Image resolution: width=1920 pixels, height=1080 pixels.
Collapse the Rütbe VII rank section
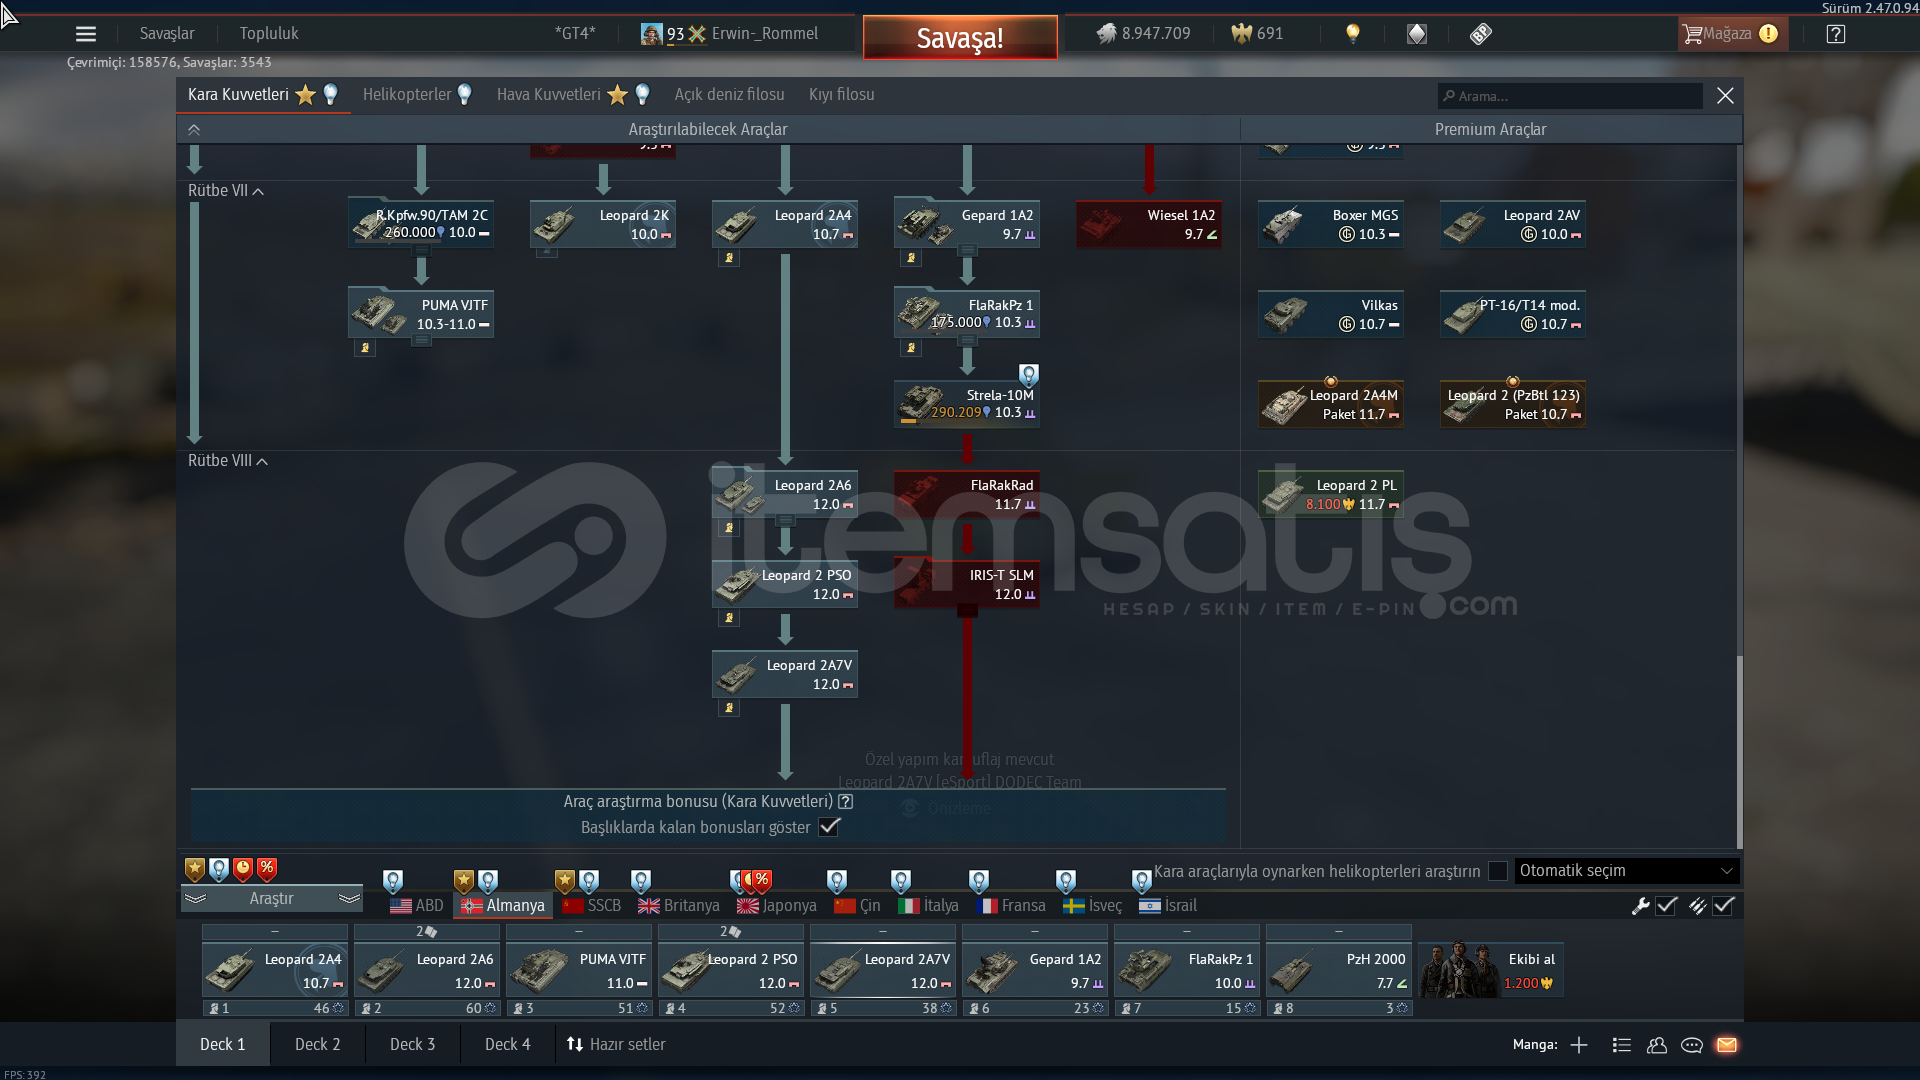[x=226, y=191]
